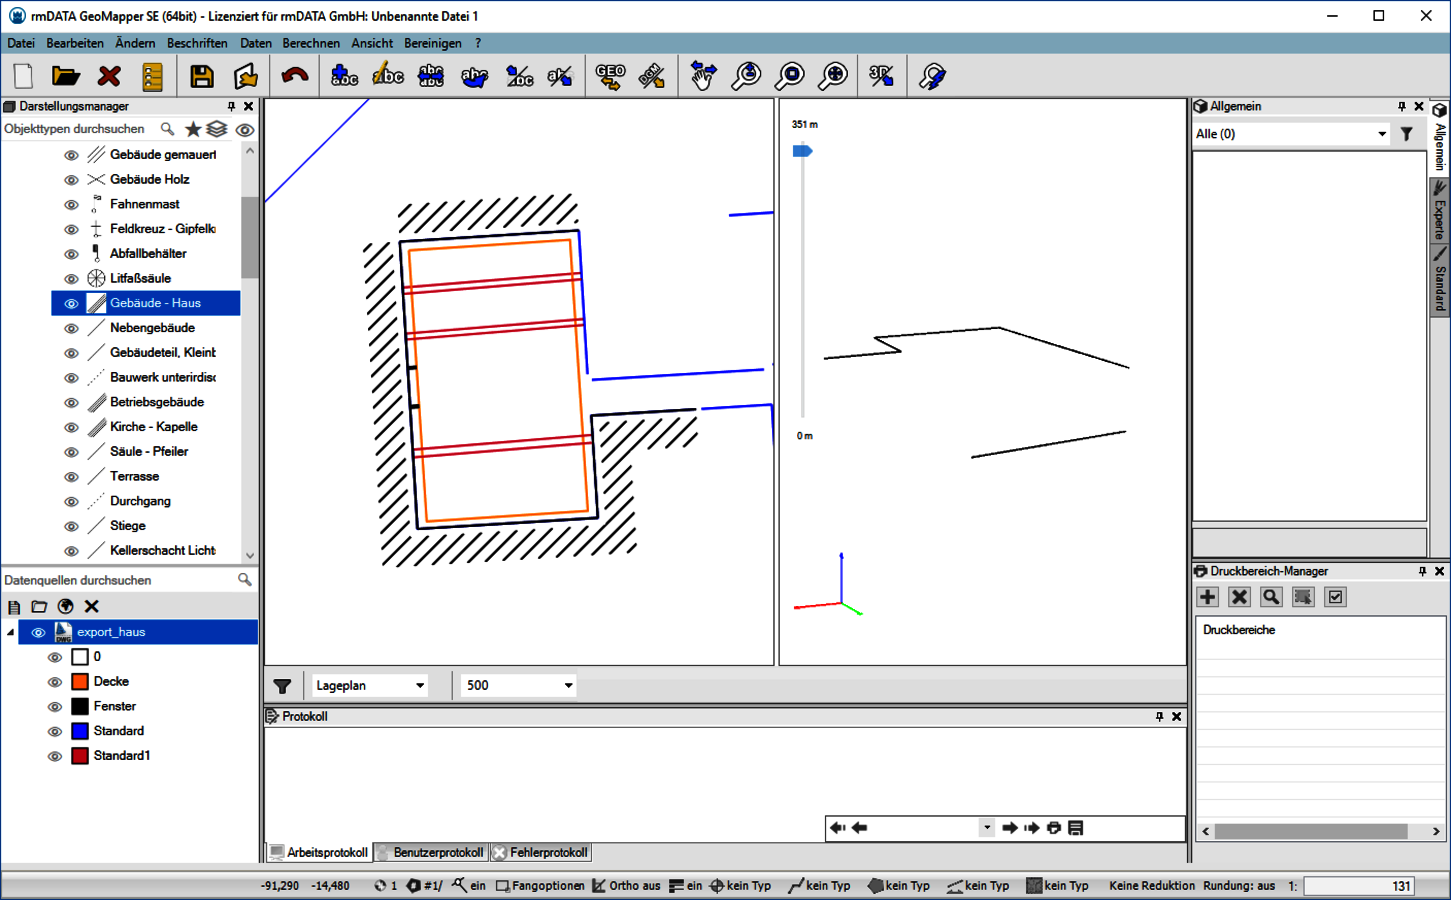
Task: Click Fangoptionen in the status bar
Action: click(x=540, y=886)
